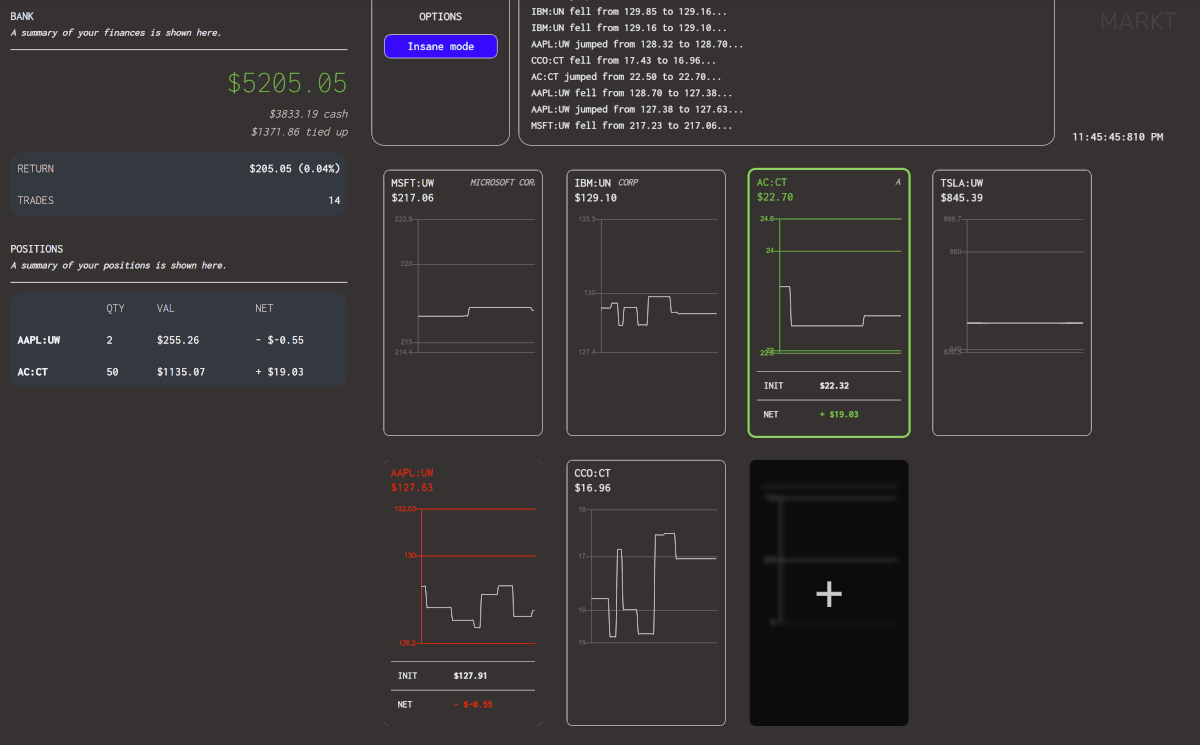Click the AAPL:UW row in positions
This screenshot has height=745, width=1200.
pos(179,340)
